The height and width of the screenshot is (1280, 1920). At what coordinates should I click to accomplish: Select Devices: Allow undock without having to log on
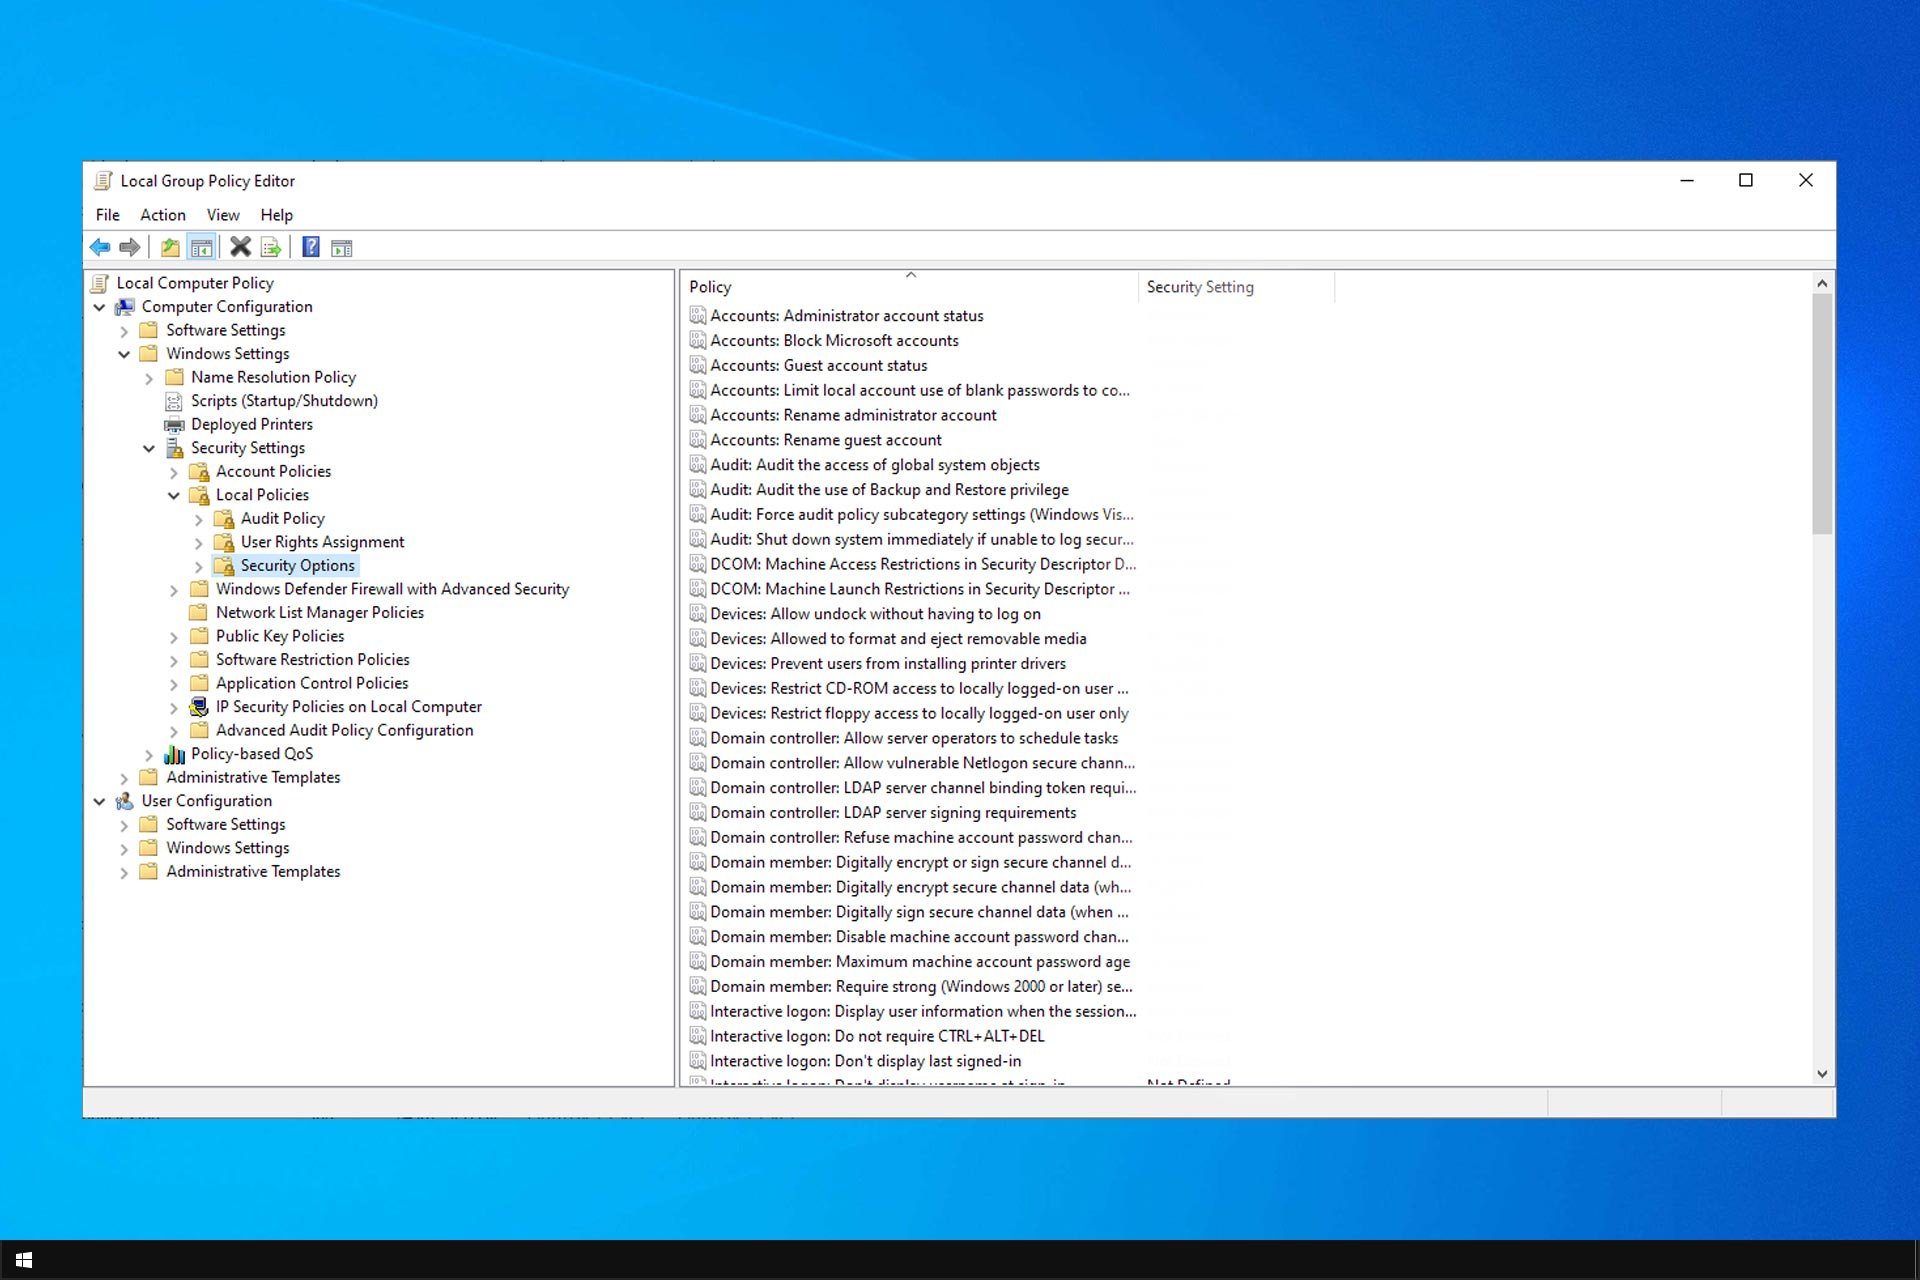[x=875, y=614]
